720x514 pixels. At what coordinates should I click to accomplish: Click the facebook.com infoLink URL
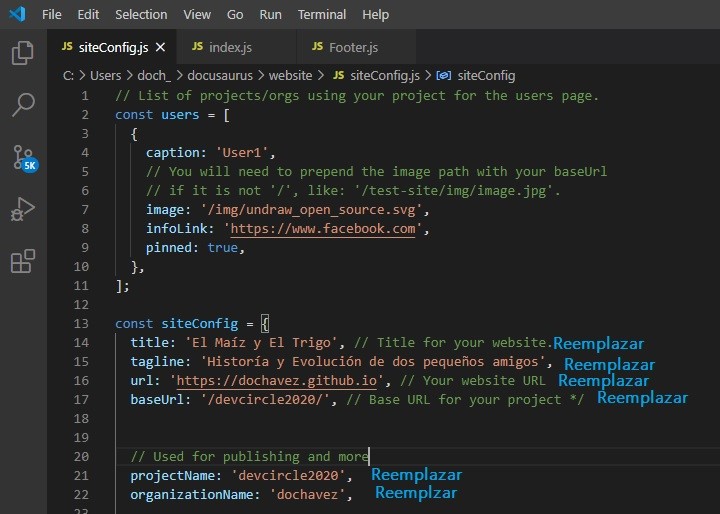pos(323,229)
